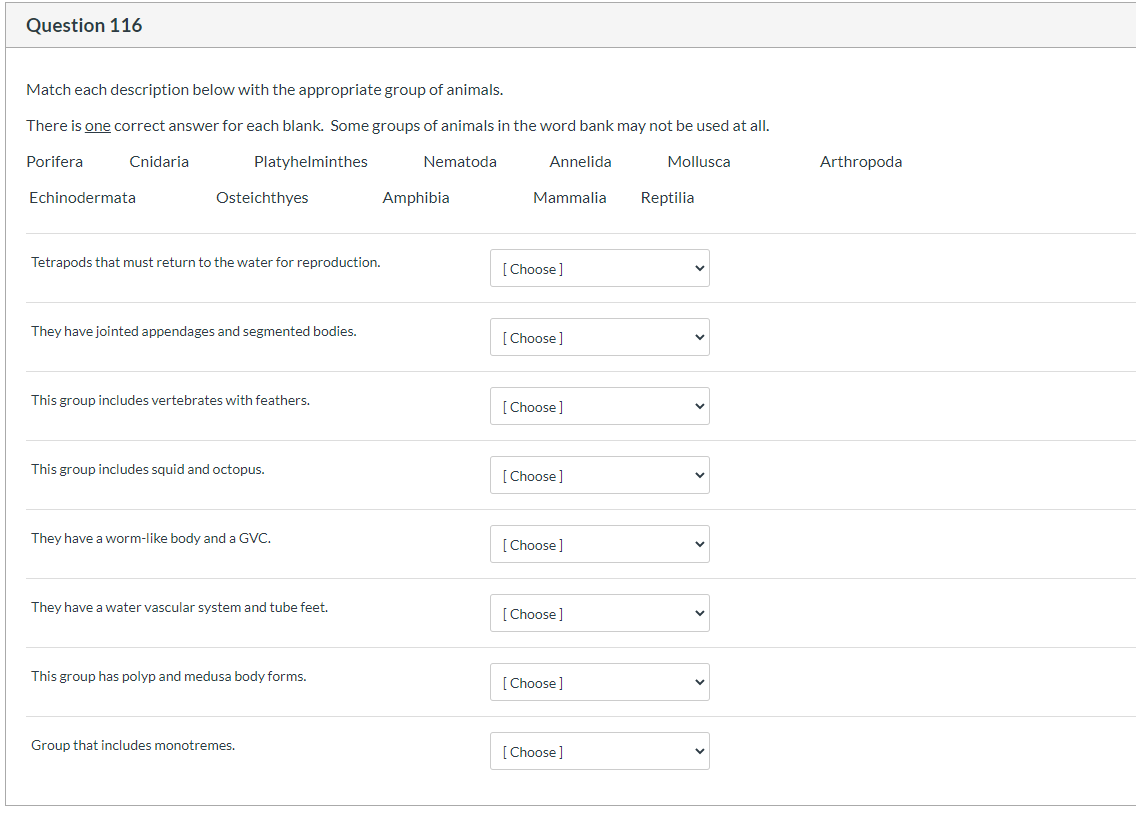
Task: Open dropdown for the monotremes group
Action: 599,751
